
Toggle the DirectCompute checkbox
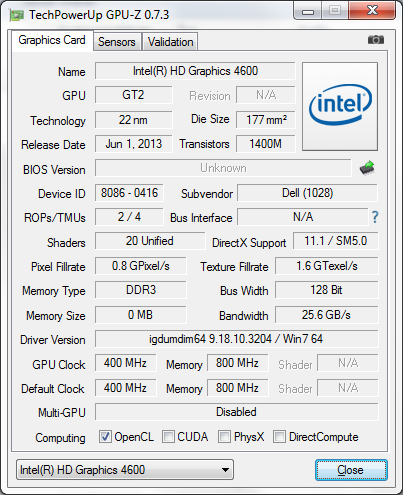[x=279, y=436]
